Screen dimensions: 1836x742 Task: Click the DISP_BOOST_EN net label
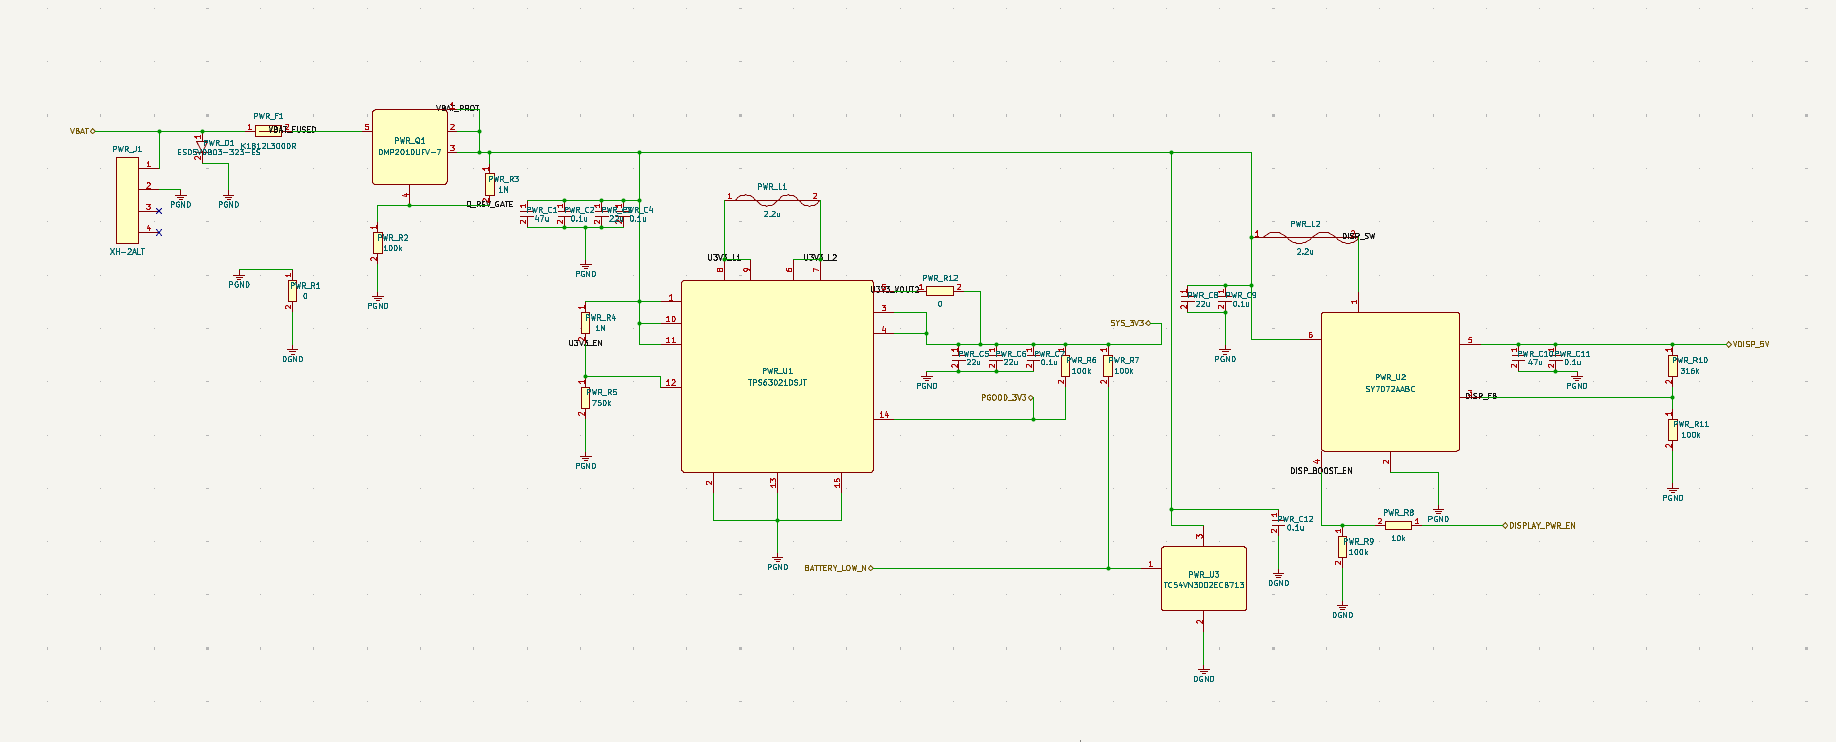pos(1321,470)
